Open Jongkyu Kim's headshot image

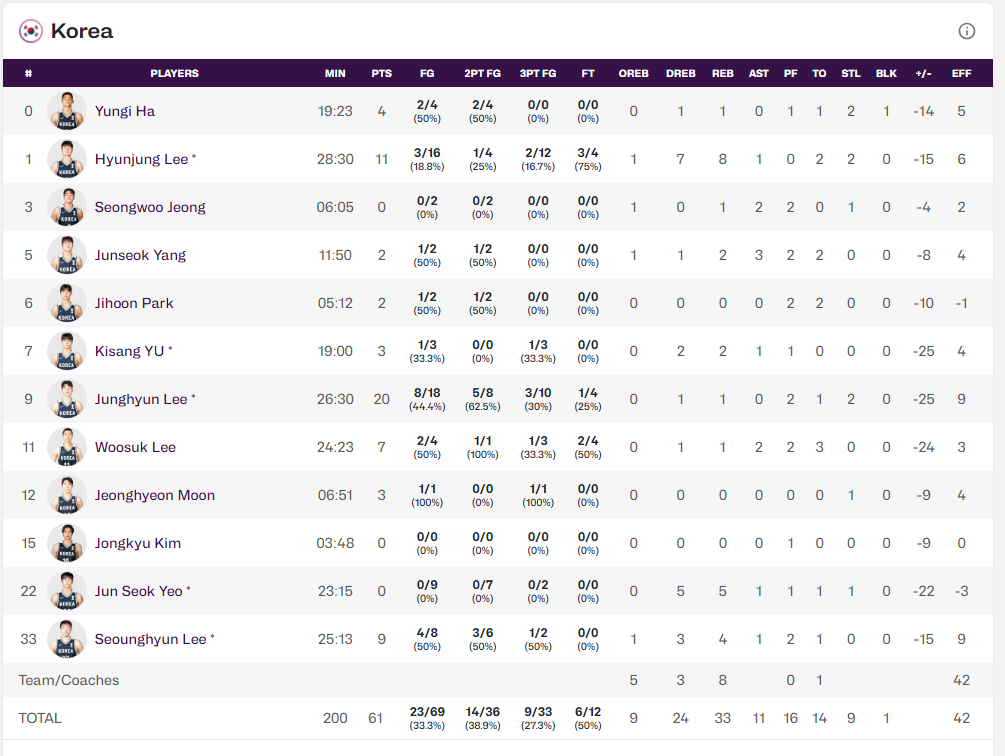coord(67,543)
